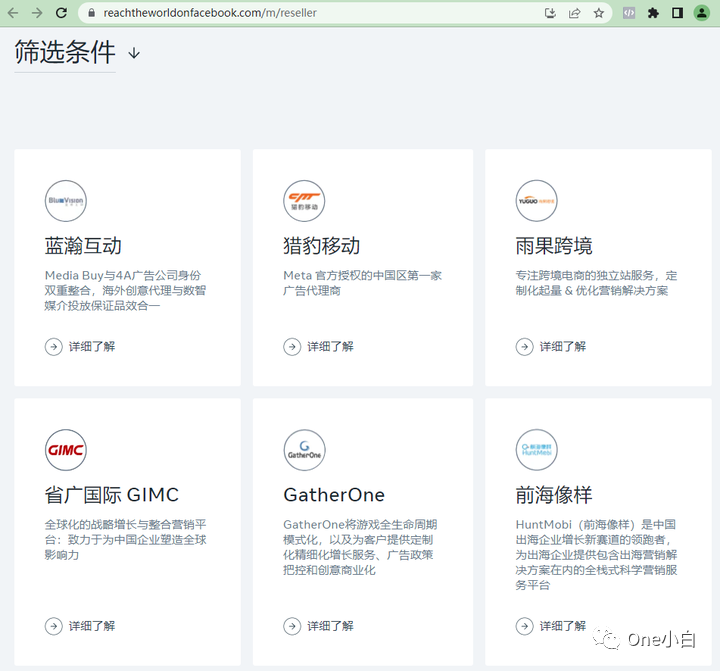Open the extensions puzzle icon
Screen dimensions: 720x671
pos(653,13)
